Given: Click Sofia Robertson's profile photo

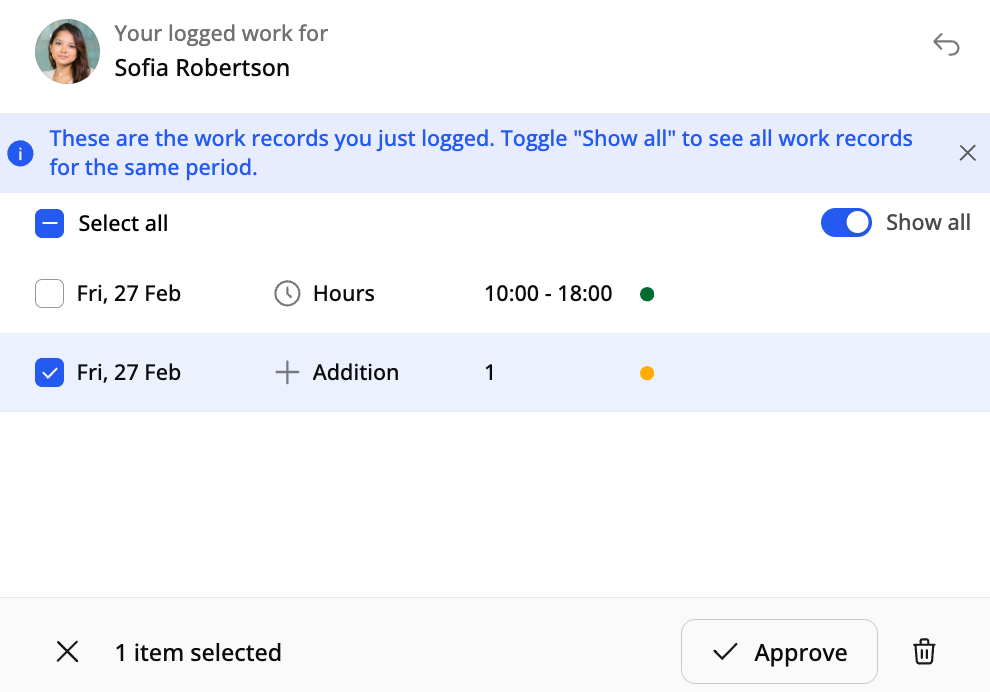Looking at the screenshot, I should 67,51.
